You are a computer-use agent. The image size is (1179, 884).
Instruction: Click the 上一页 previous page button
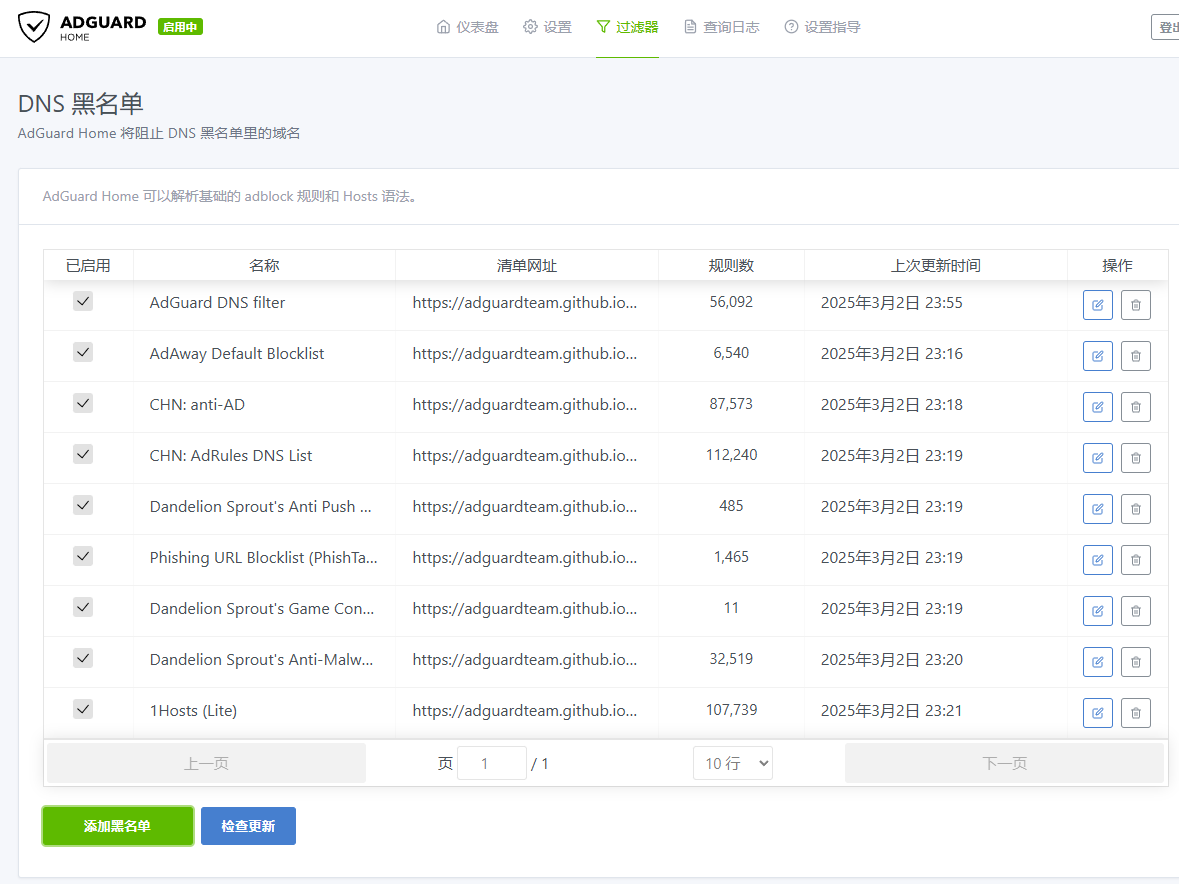point(206,764)
